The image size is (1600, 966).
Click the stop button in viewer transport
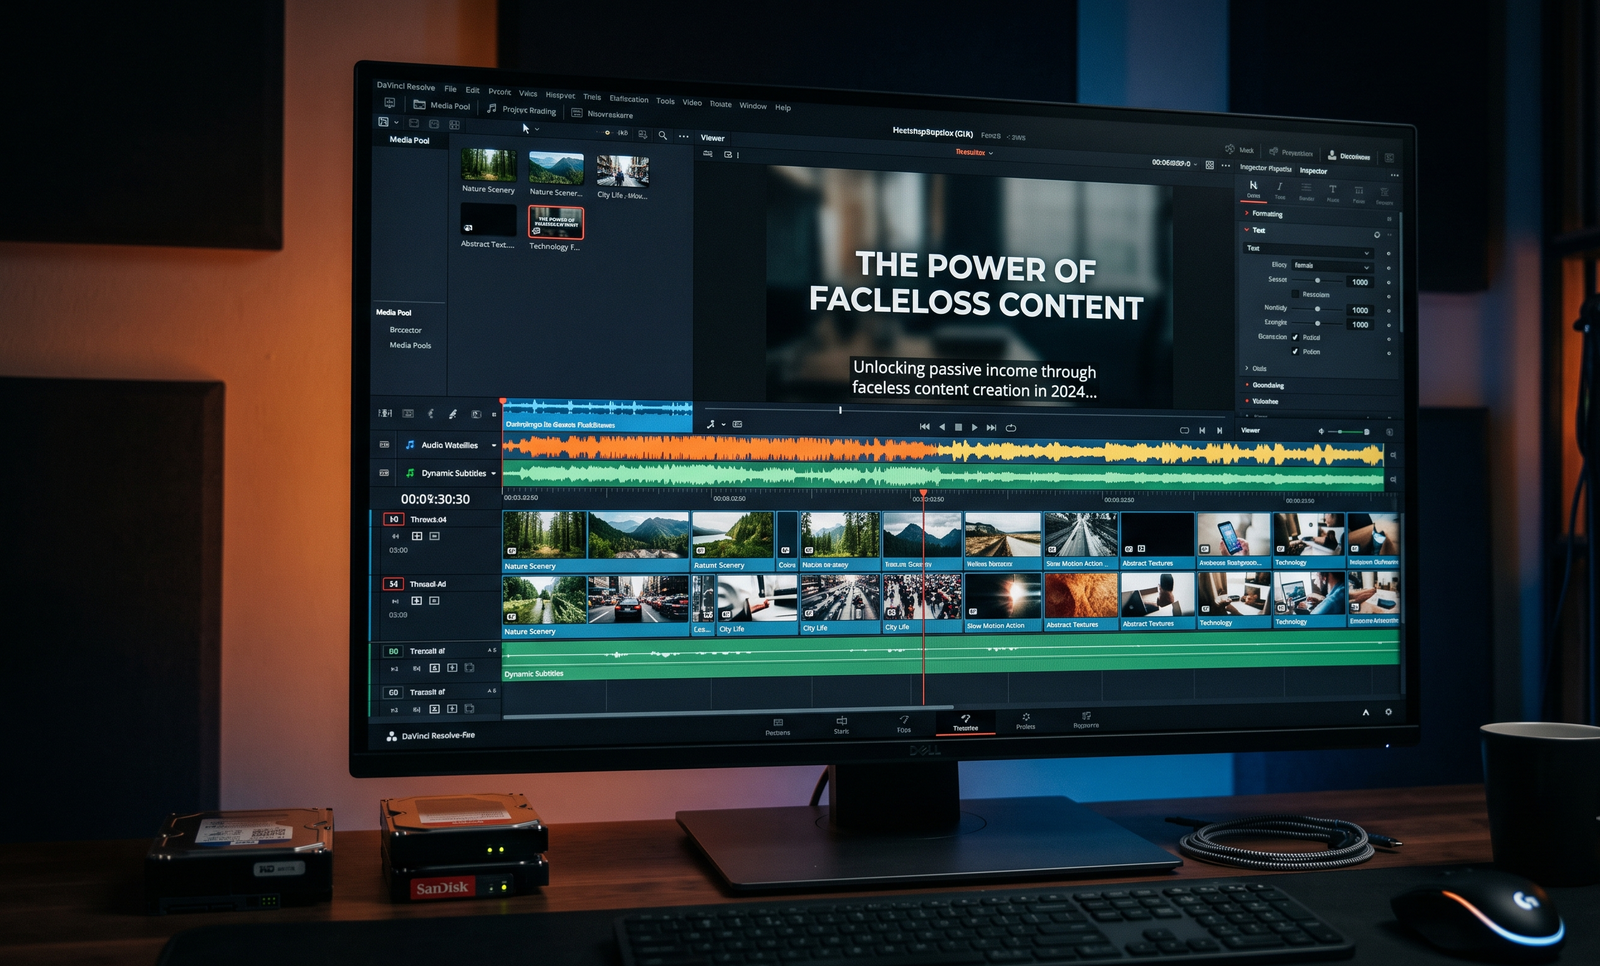[958, 427]
